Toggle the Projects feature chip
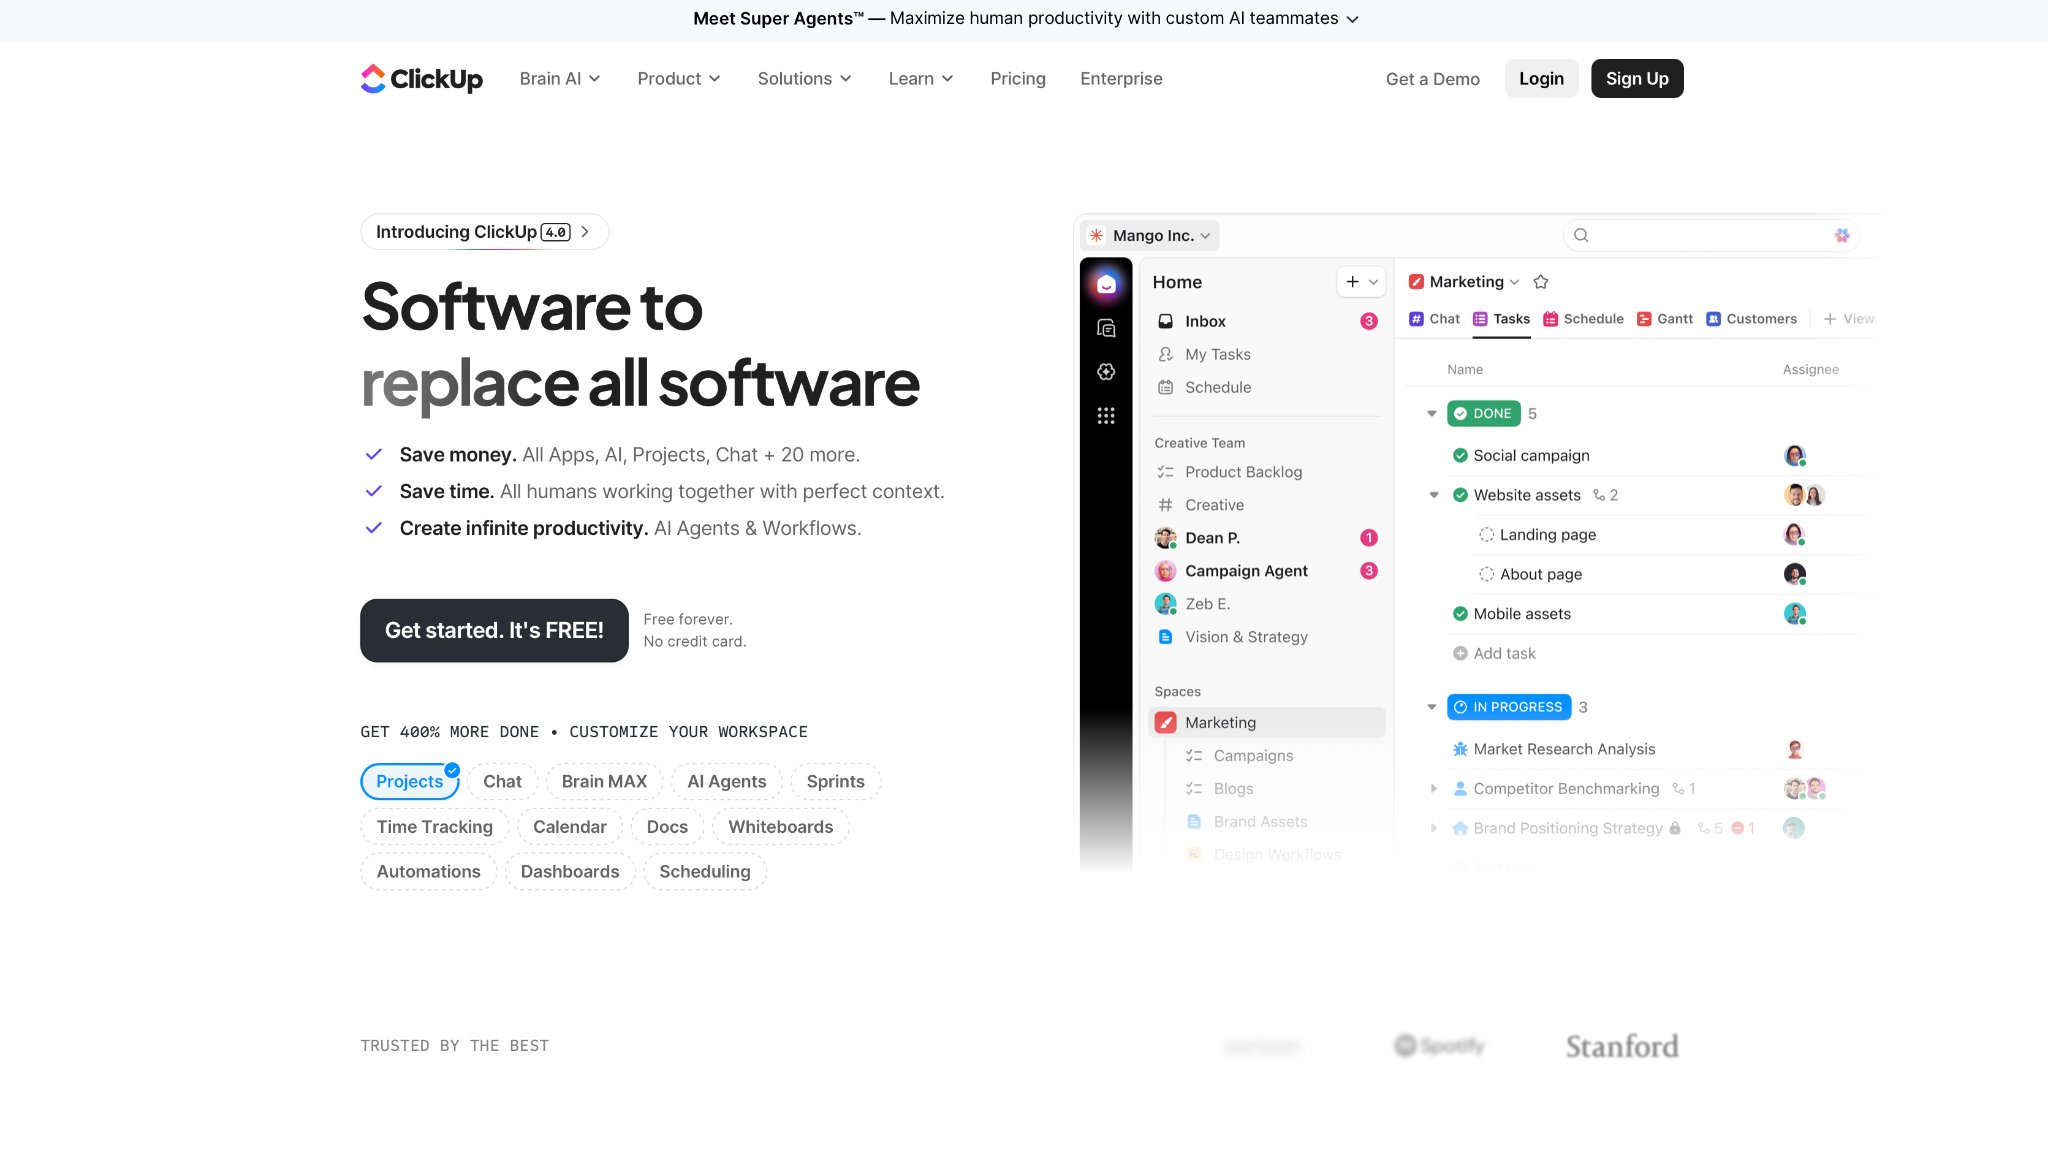2048x1169 pixels. (410, 782)
